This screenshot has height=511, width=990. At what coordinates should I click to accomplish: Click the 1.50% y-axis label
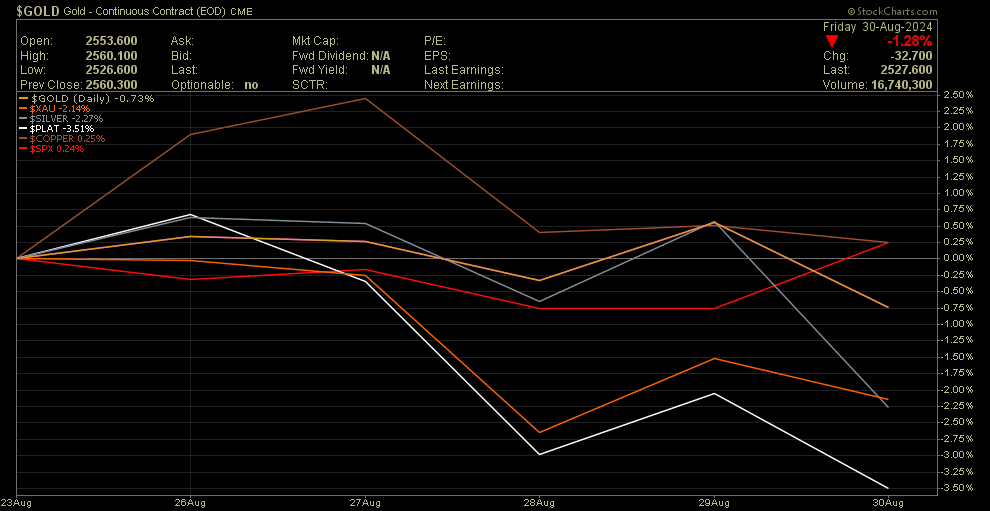click(959, 160)
